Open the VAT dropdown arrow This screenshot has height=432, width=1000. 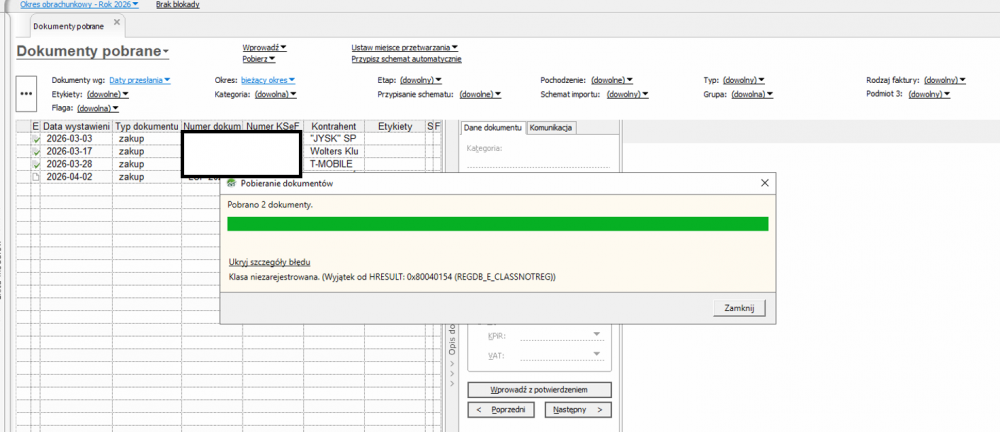[597, 354]
